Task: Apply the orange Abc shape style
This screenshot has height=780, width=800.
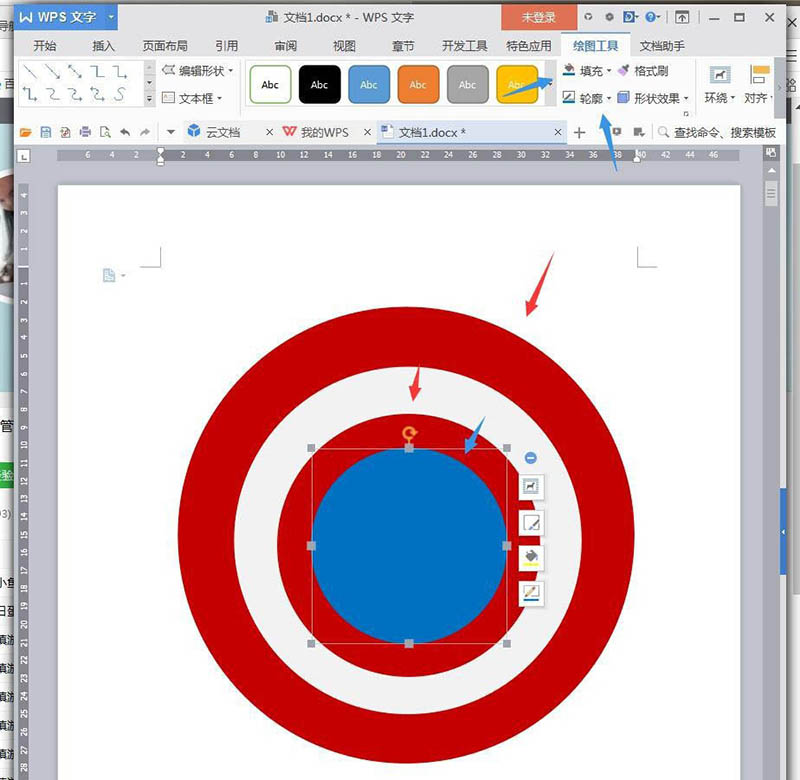Action: click(x=418, y=84)
